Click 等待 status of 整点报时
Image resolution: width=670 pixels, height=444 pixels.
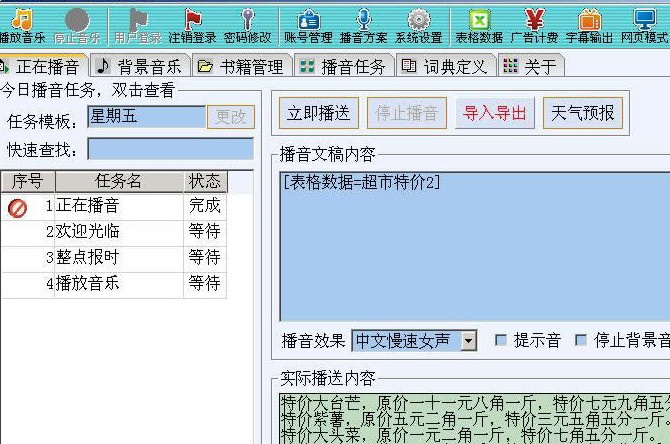pos(205,258)
